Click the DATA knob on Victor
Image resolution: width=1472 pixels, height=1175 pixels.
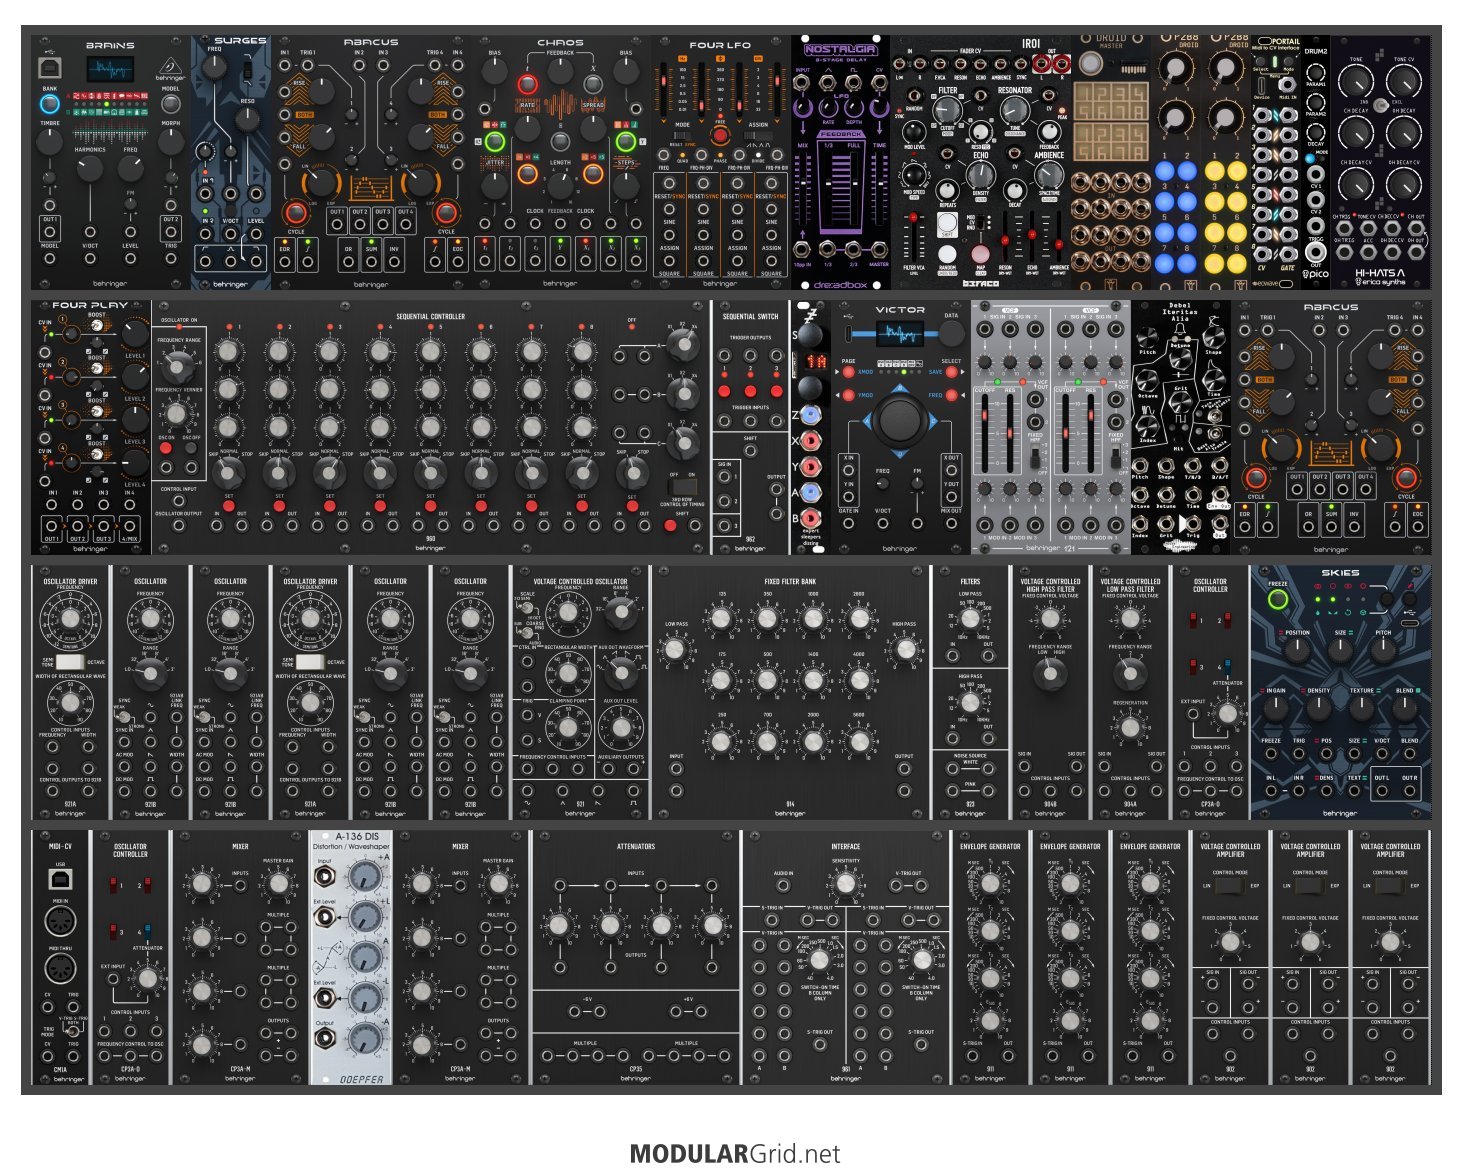(x=951, y=334)
